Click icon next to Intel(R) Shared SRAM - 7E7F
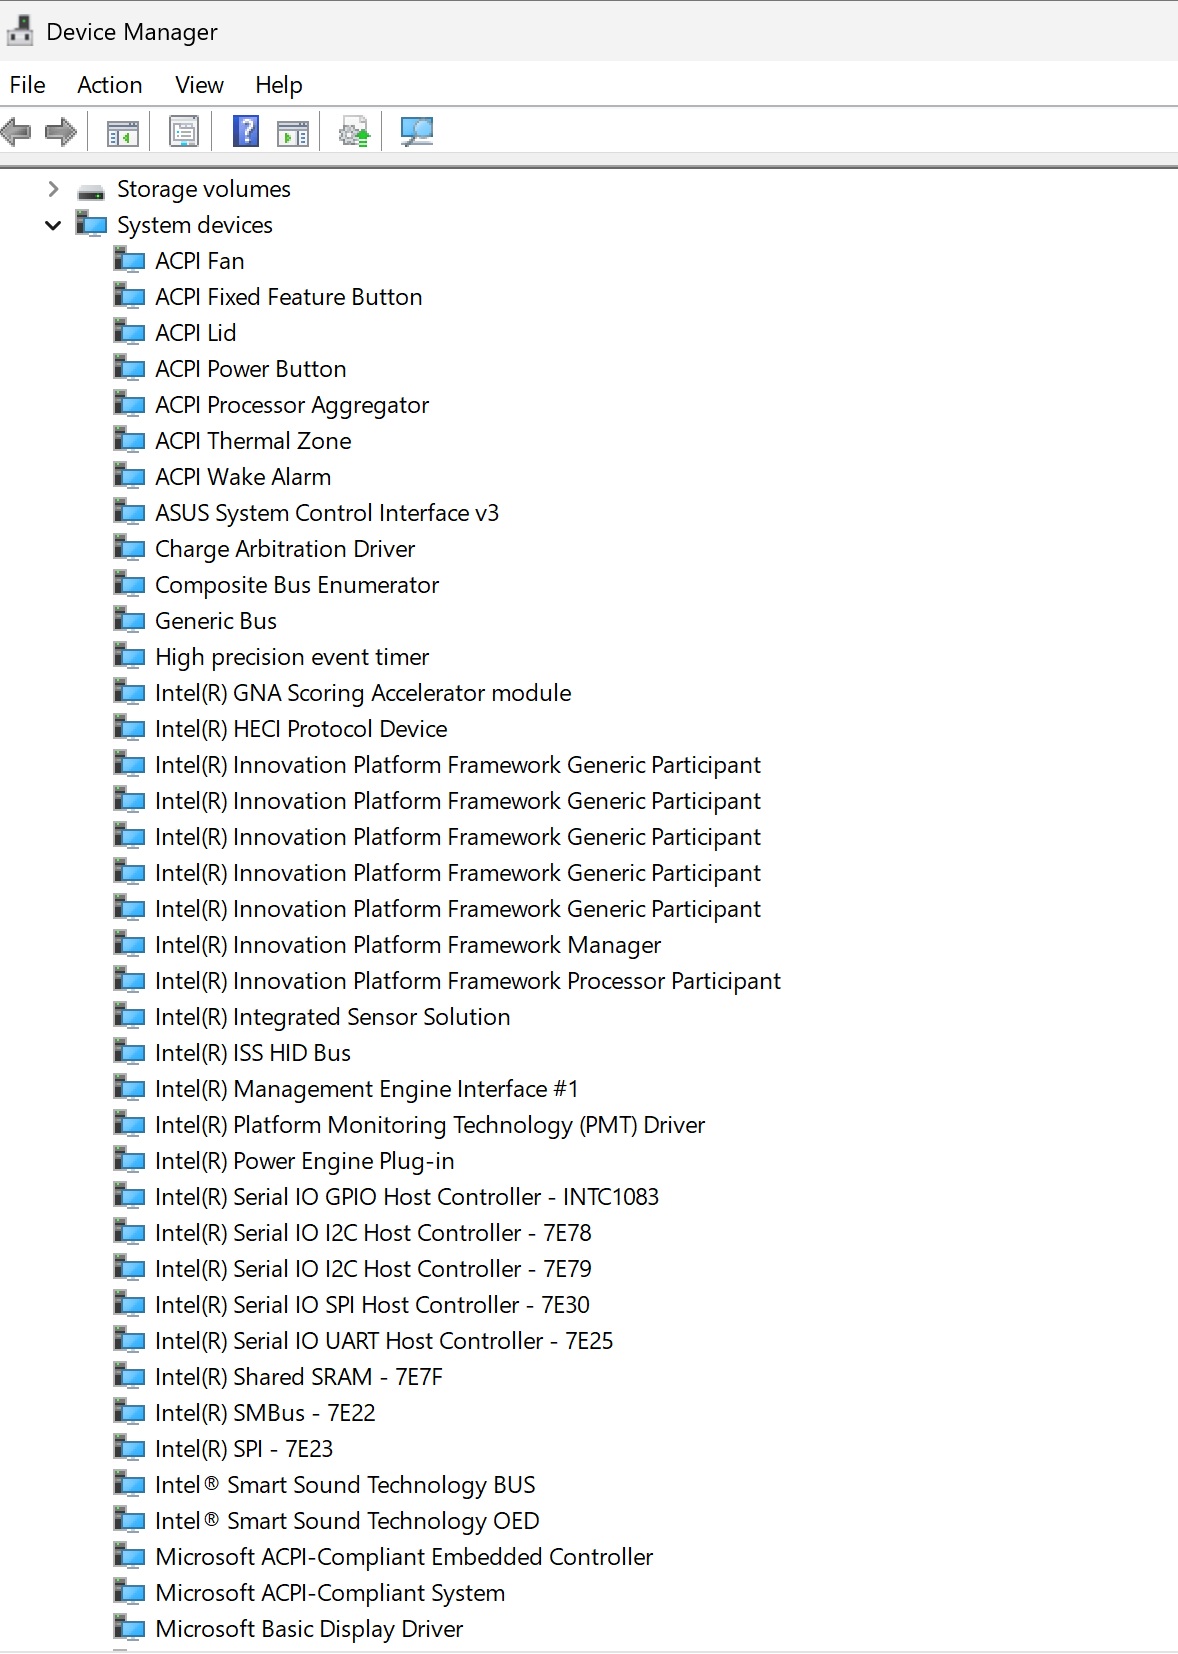Viewport: 1178px width, 1654px height. 129,1376
